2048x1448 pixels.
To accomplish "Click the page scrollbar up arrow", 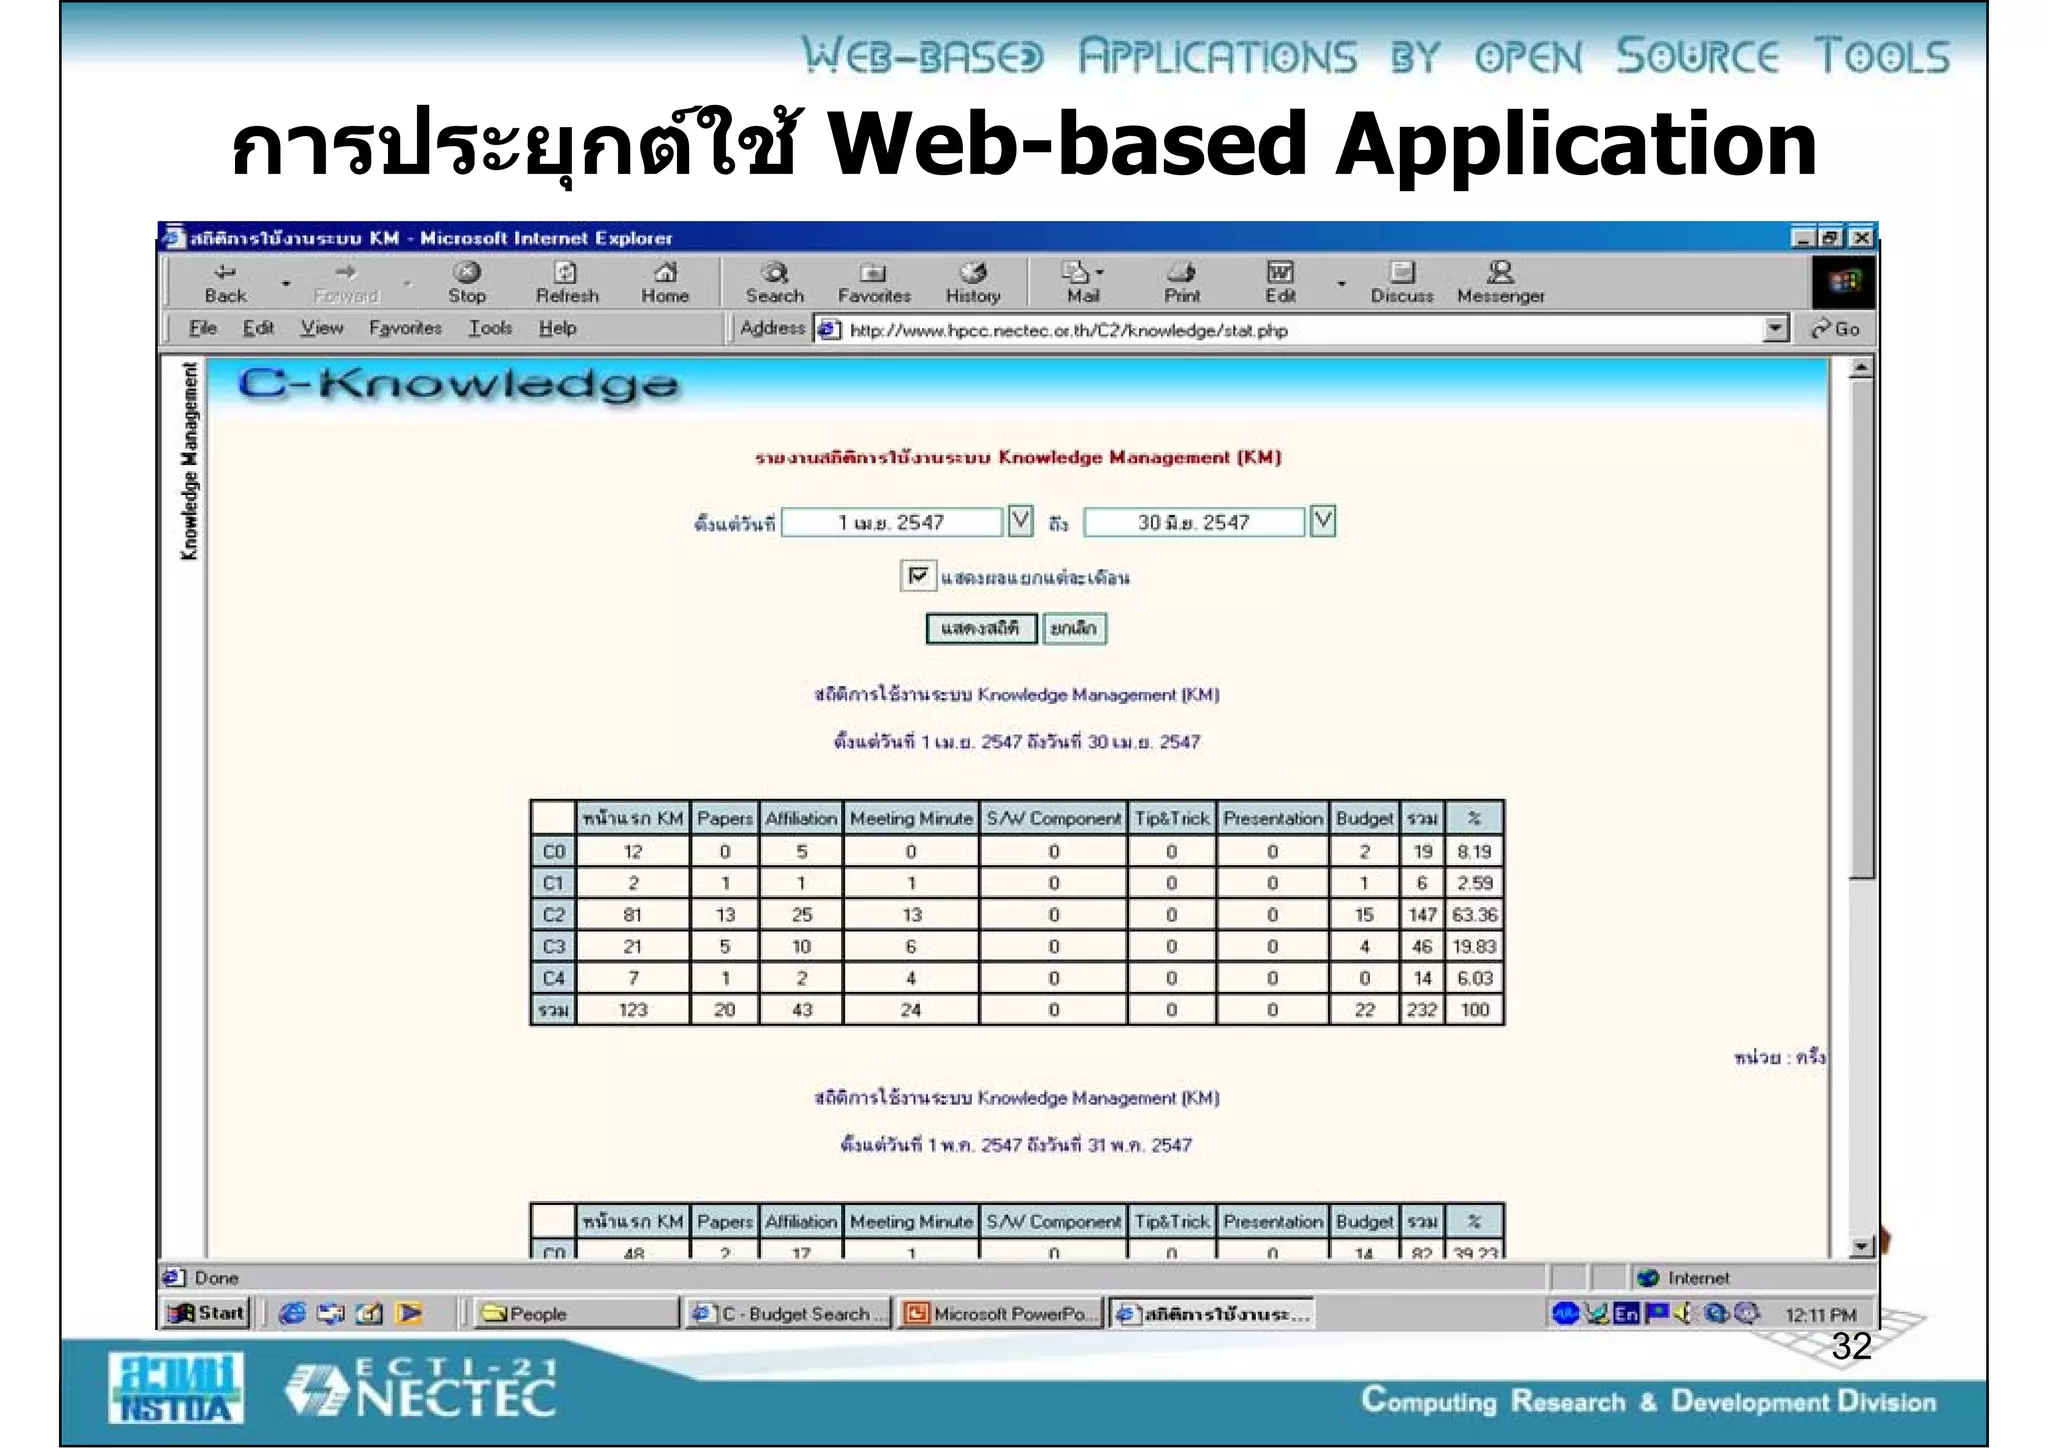I will [x=1861, y=368].
